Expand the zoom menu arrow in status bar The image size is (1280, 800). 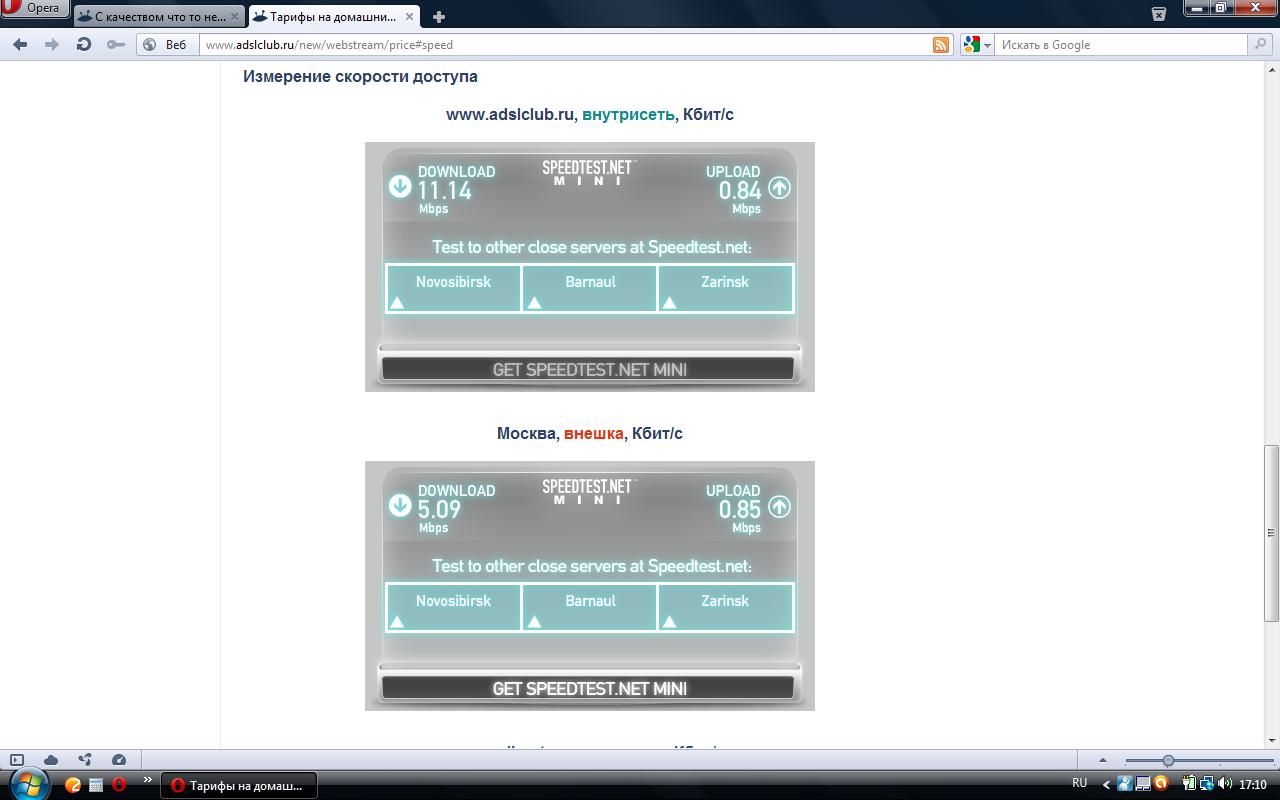pos(1102,760)
